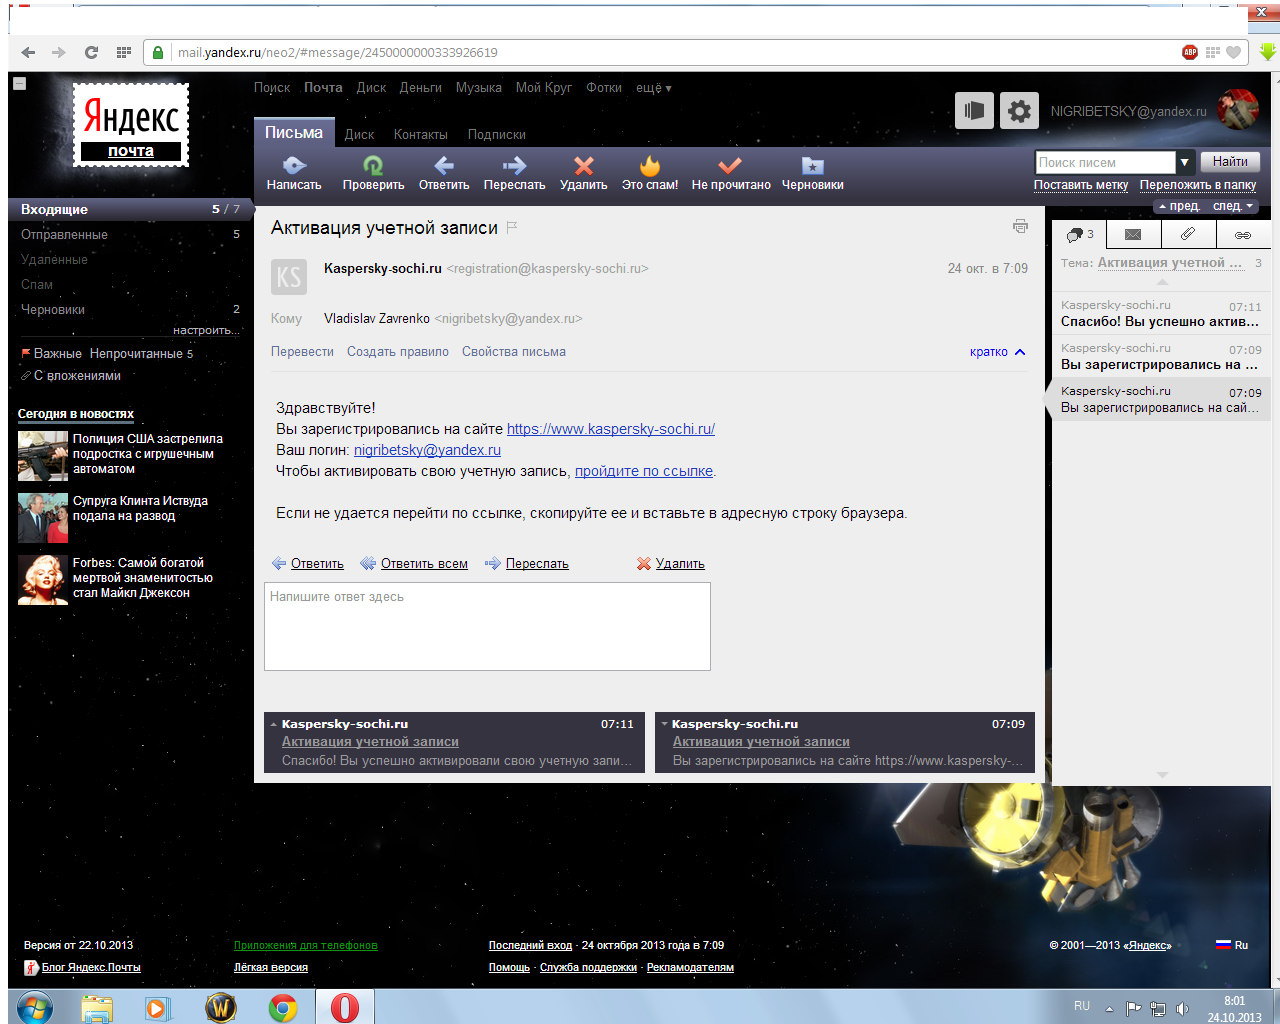Screen dimensions: 1280x1024
Task: Switch language with Ru flag in footer
Action: (1232, 945)
